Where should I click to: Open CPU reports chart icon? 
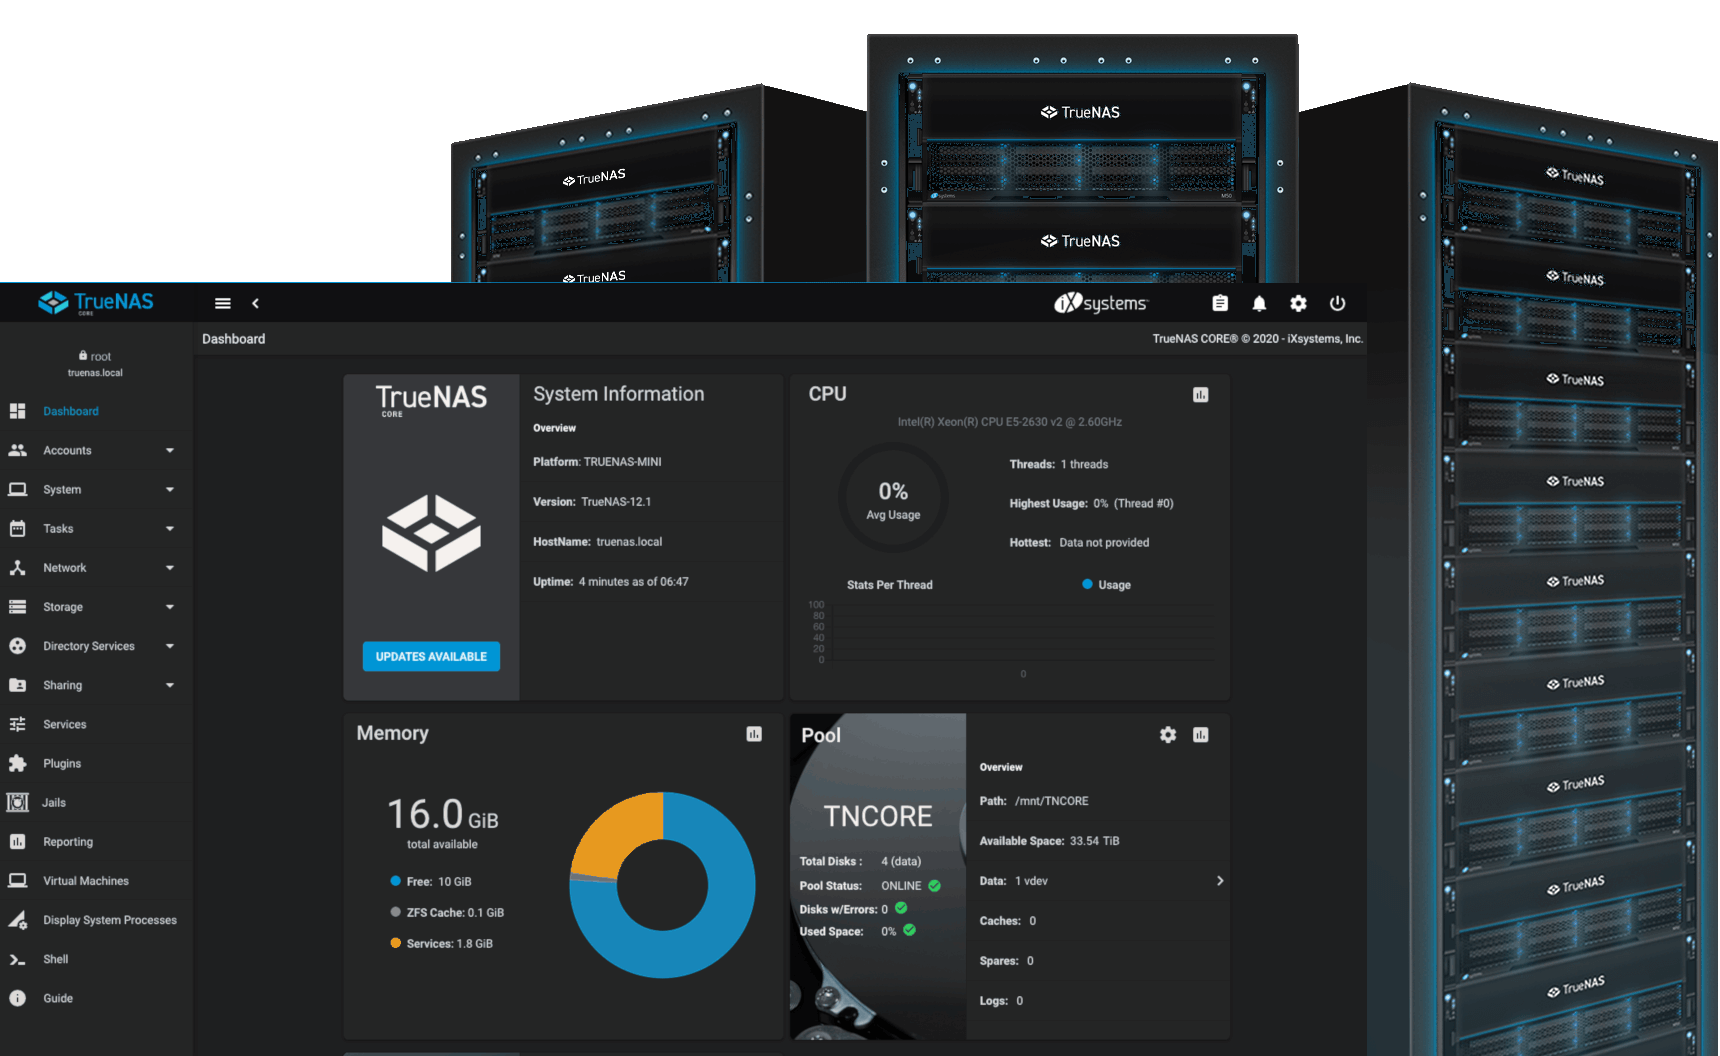click(x=1200, y=395)
